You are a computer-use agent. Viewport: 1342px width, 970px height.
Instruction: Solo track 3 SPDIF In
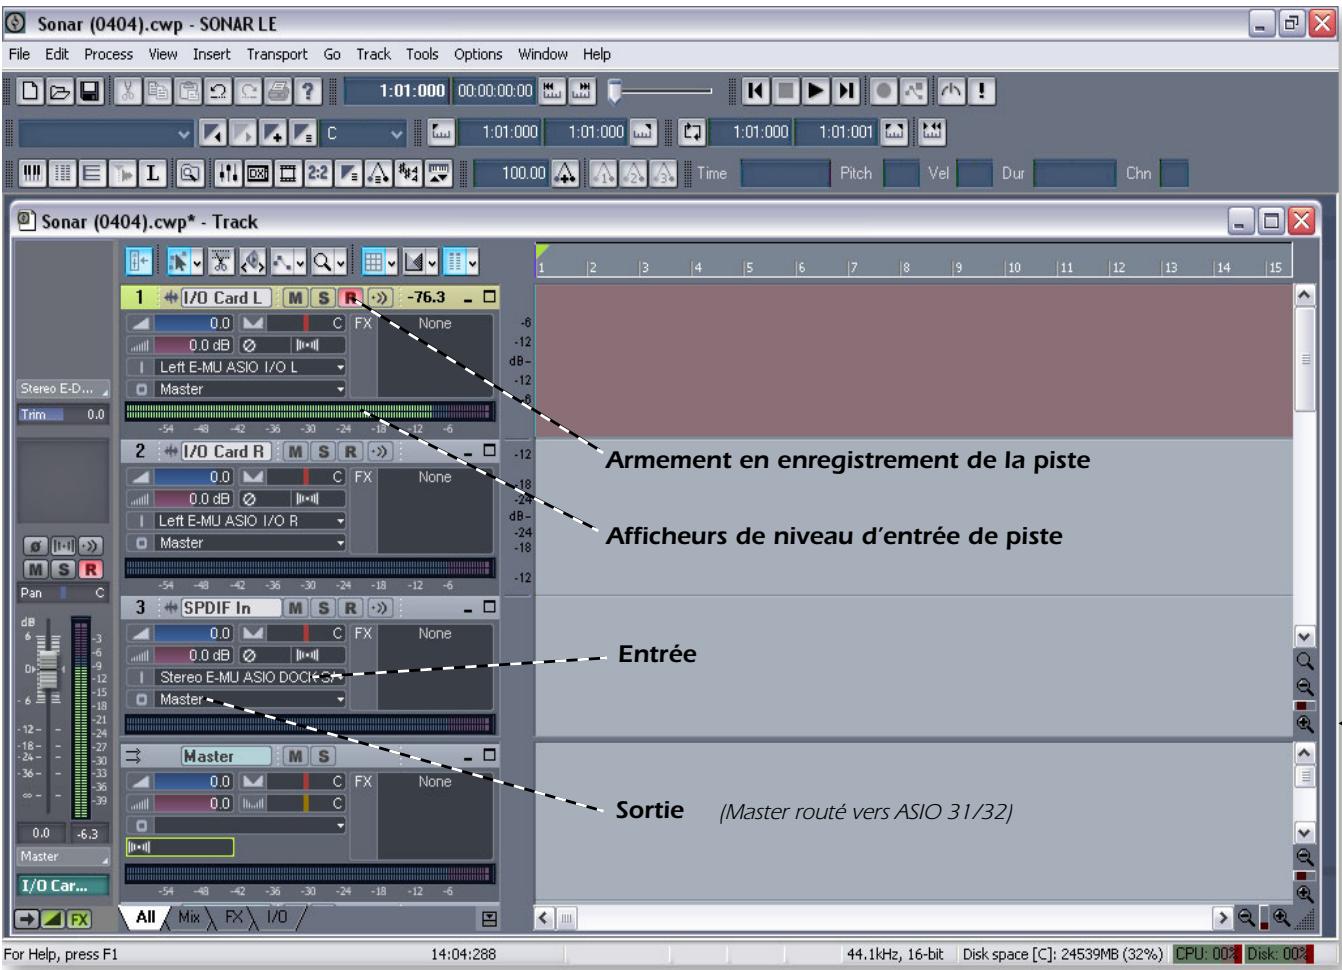point(323,607)
